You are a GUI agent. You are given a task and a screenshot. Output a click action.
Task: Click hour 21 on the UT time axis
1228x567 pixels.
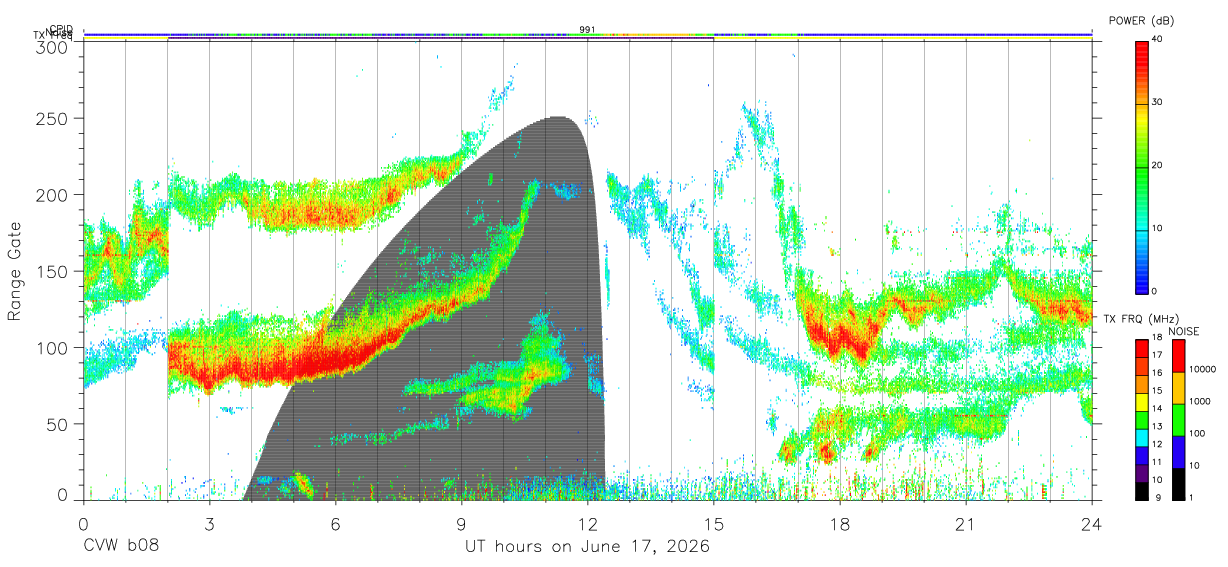tap(966, 523)
